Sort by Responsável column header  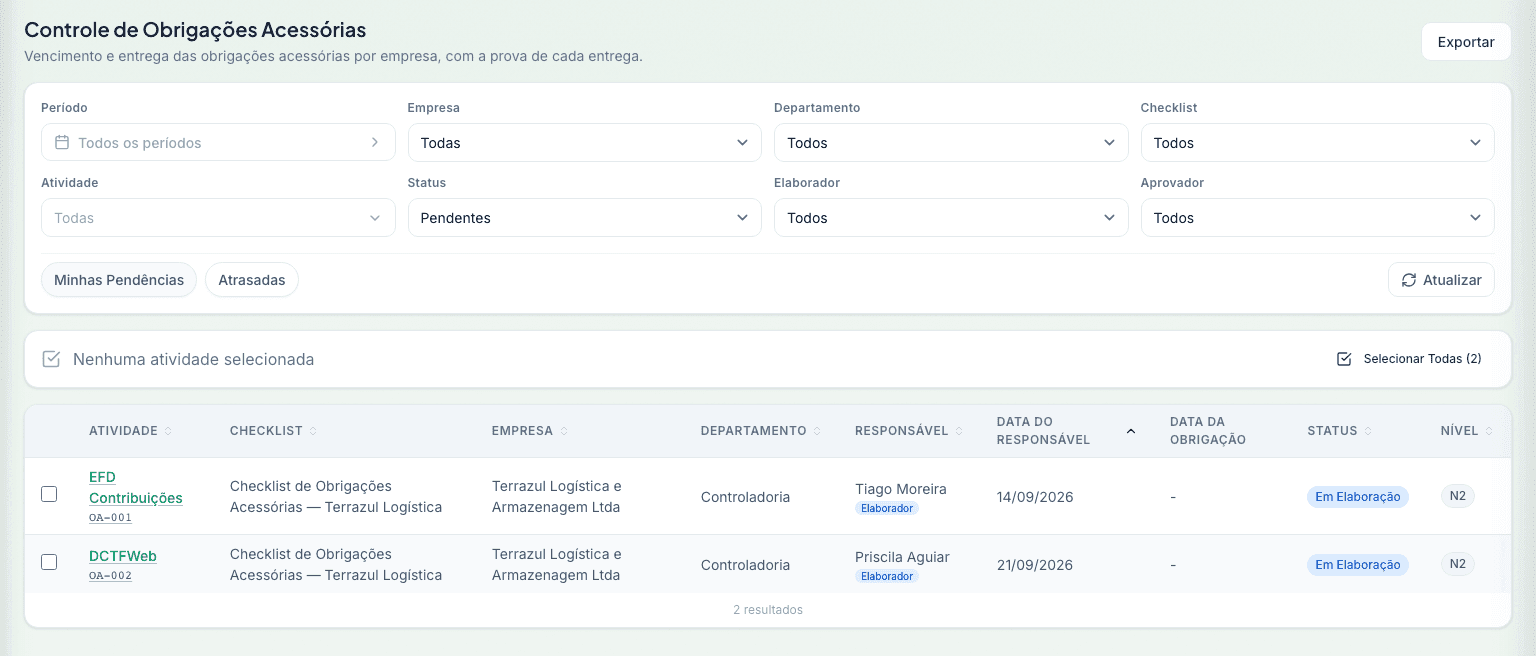909,431
